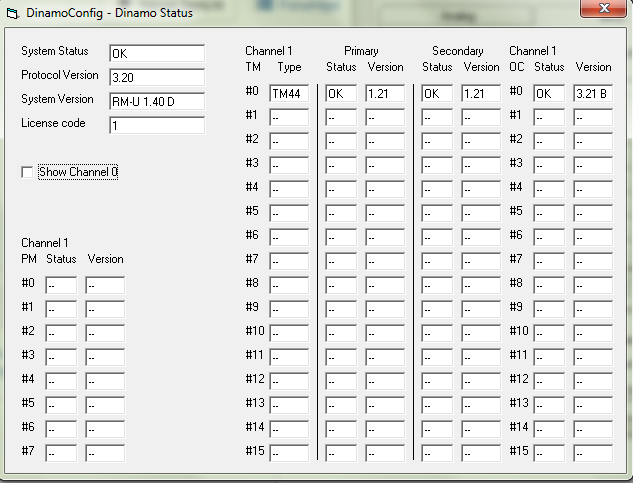Image resolution: width=633 pixels, height=483 pixels.
Task: Enable the Show Channel 0 checkbox
Action: 27,172
